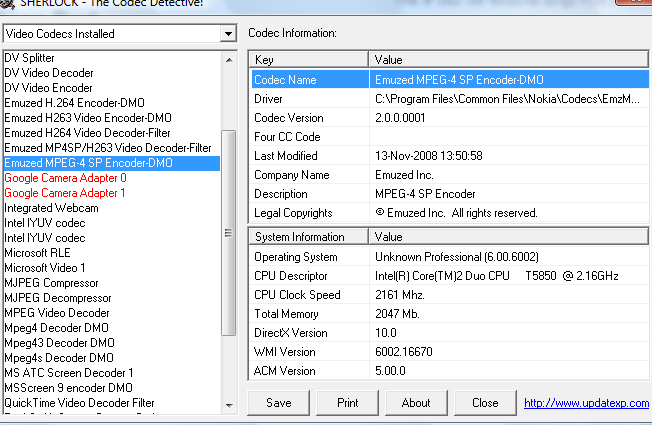Select MS ATC Screen Decoder 1 entry
This screenshot has height=425, width=652.
point(112,373)
